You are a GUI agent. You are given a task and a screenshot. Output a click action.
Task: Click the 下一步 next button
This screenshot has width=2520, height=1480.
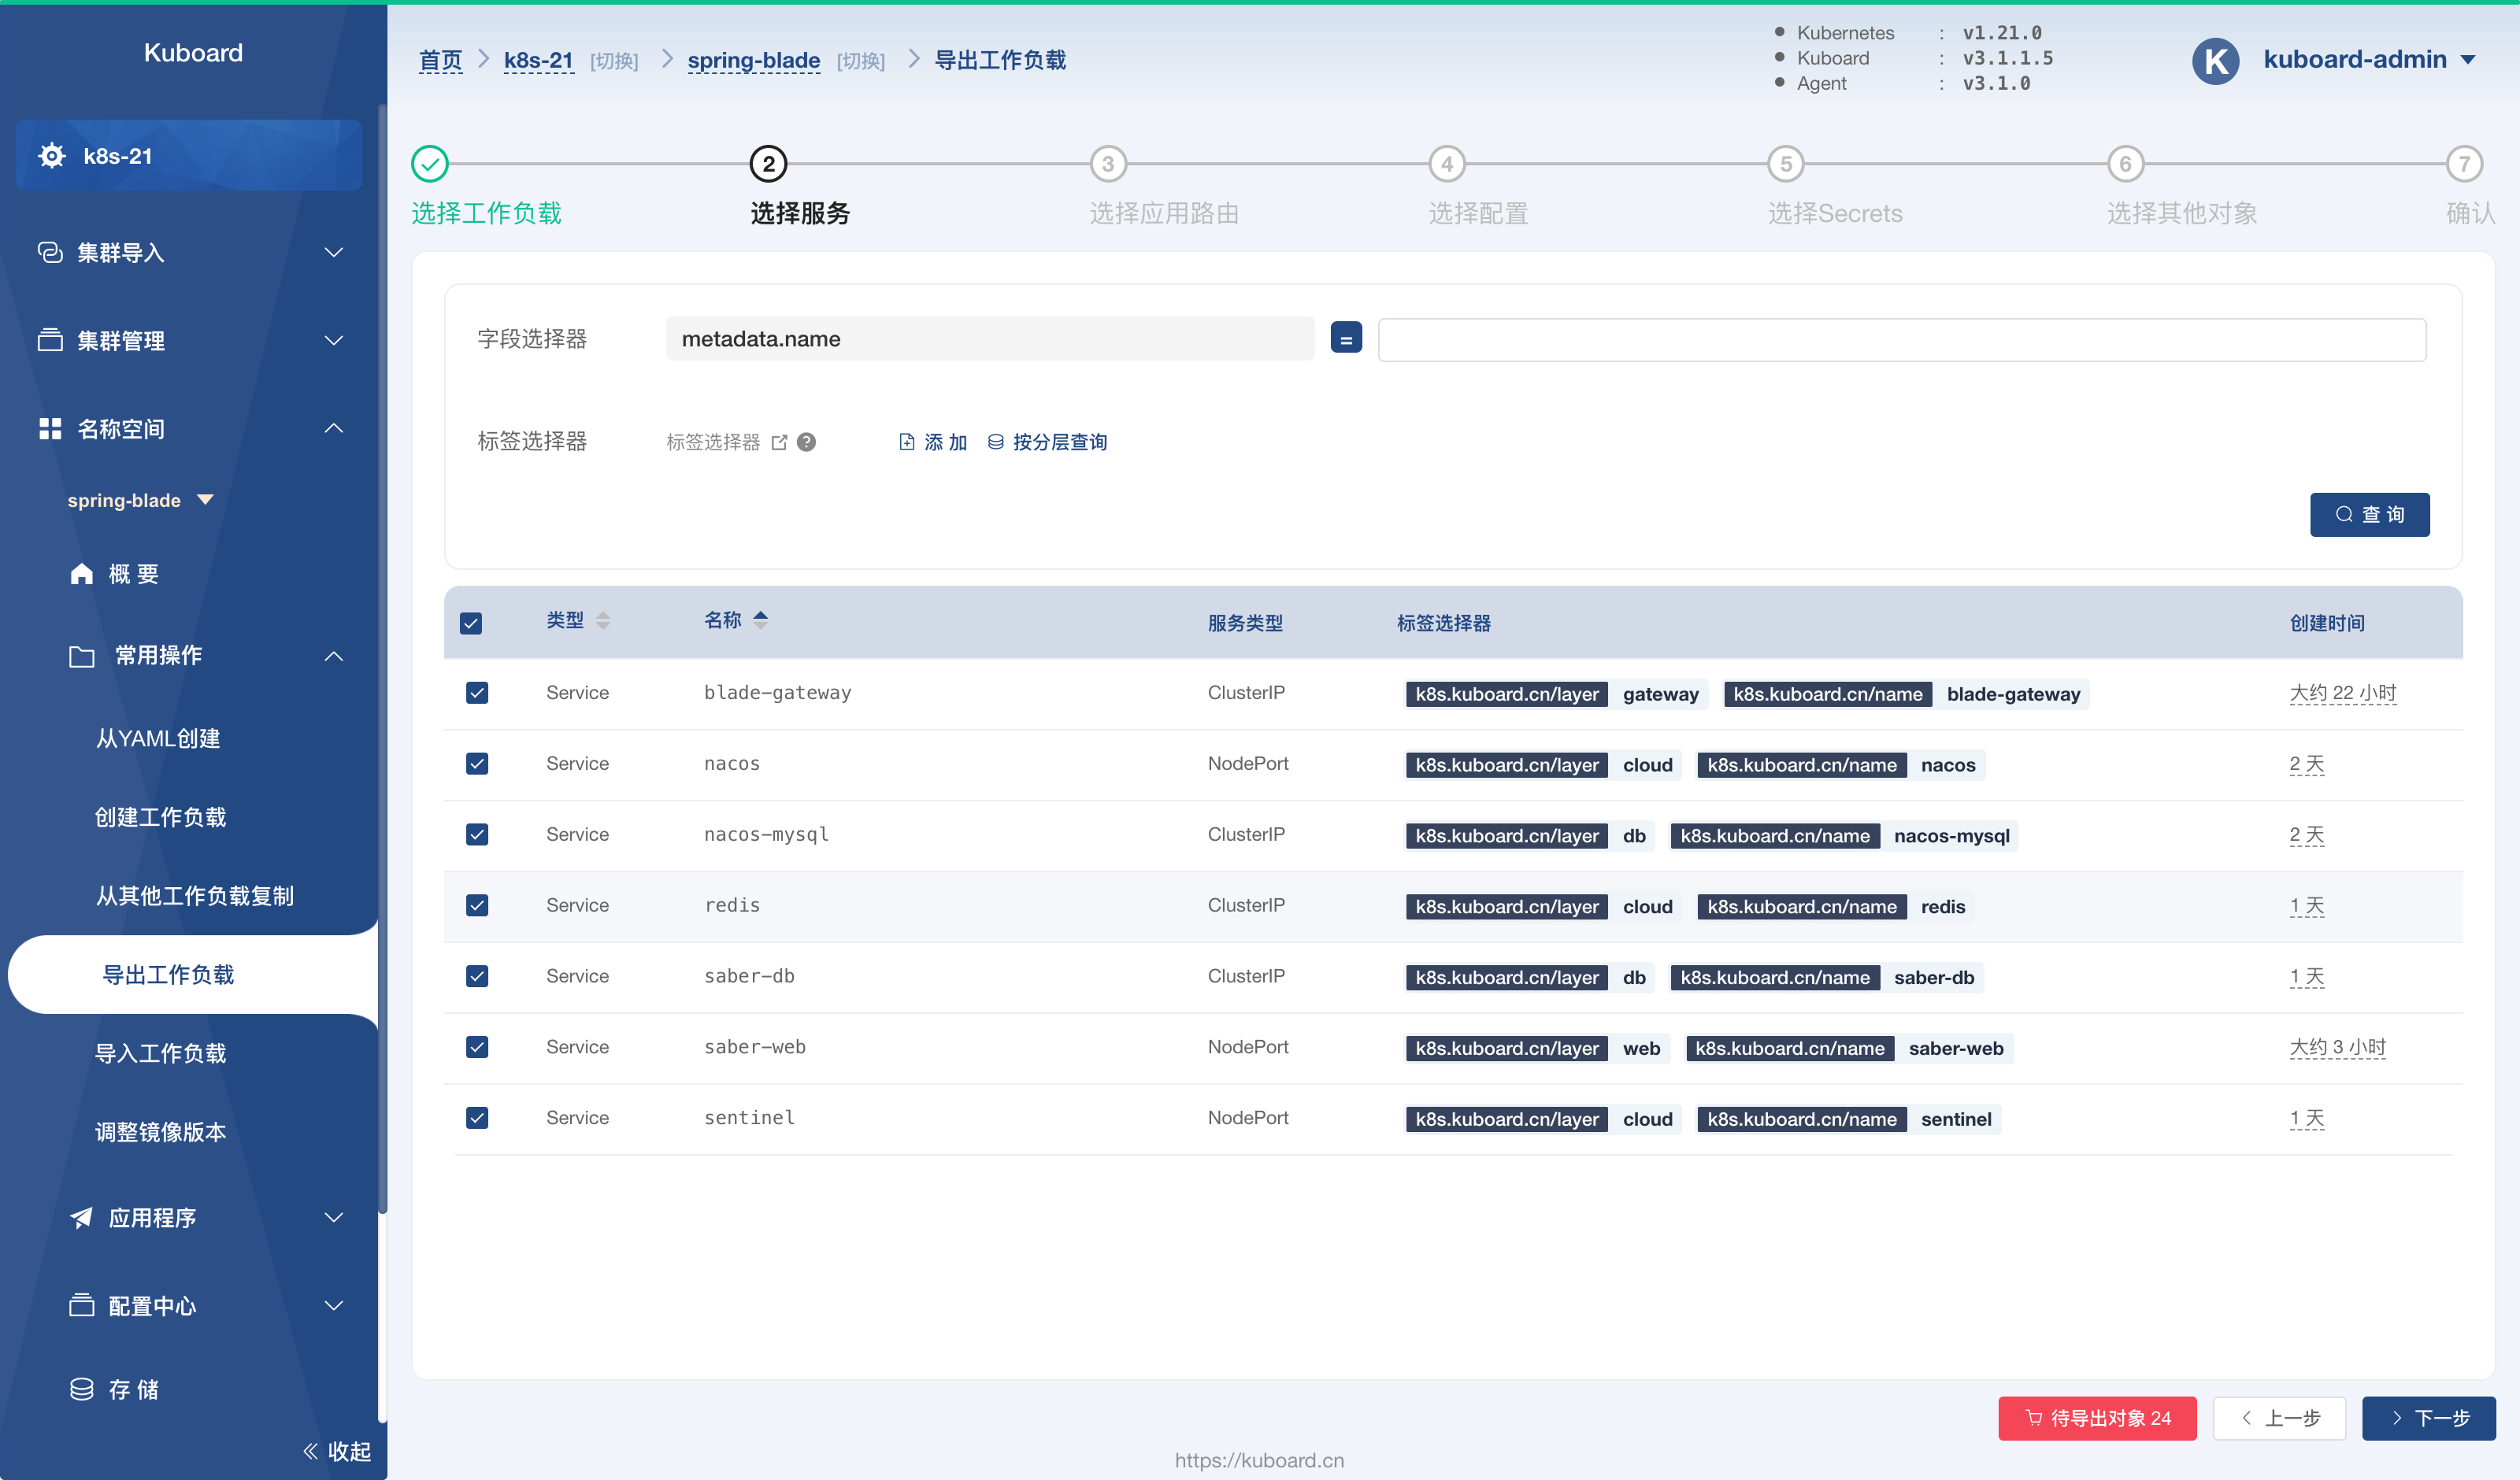[x=2429, y=1418]
